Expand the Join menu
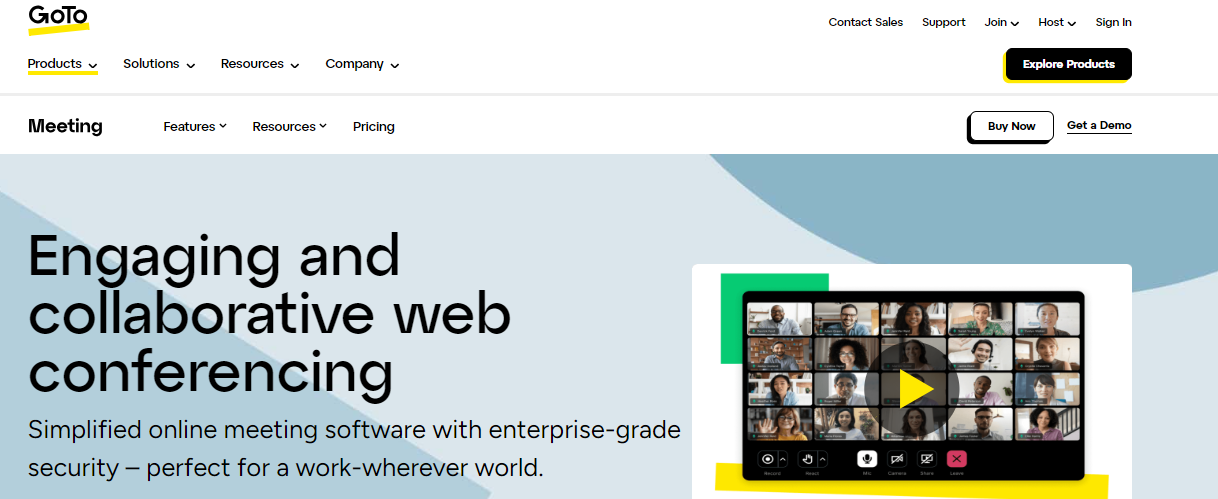Screen dimensions: 1218x499 [x=1001, y=22]
